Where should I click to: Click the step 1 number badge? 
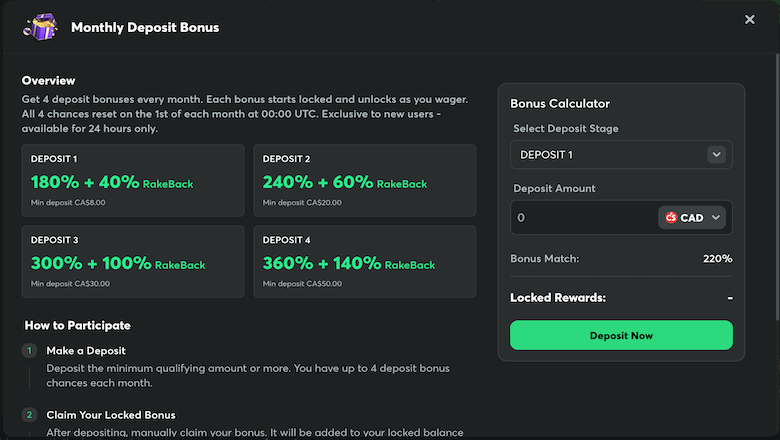tap(29, 351)
